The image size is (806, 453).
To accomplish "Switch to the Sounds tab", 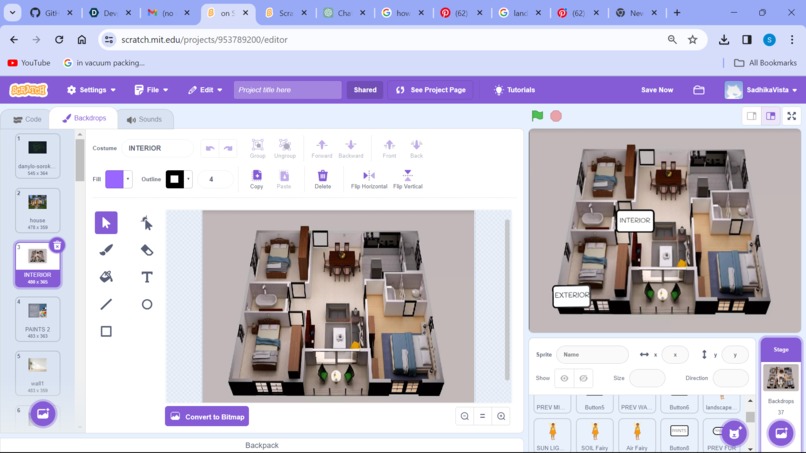I will (x=144, y=119).
